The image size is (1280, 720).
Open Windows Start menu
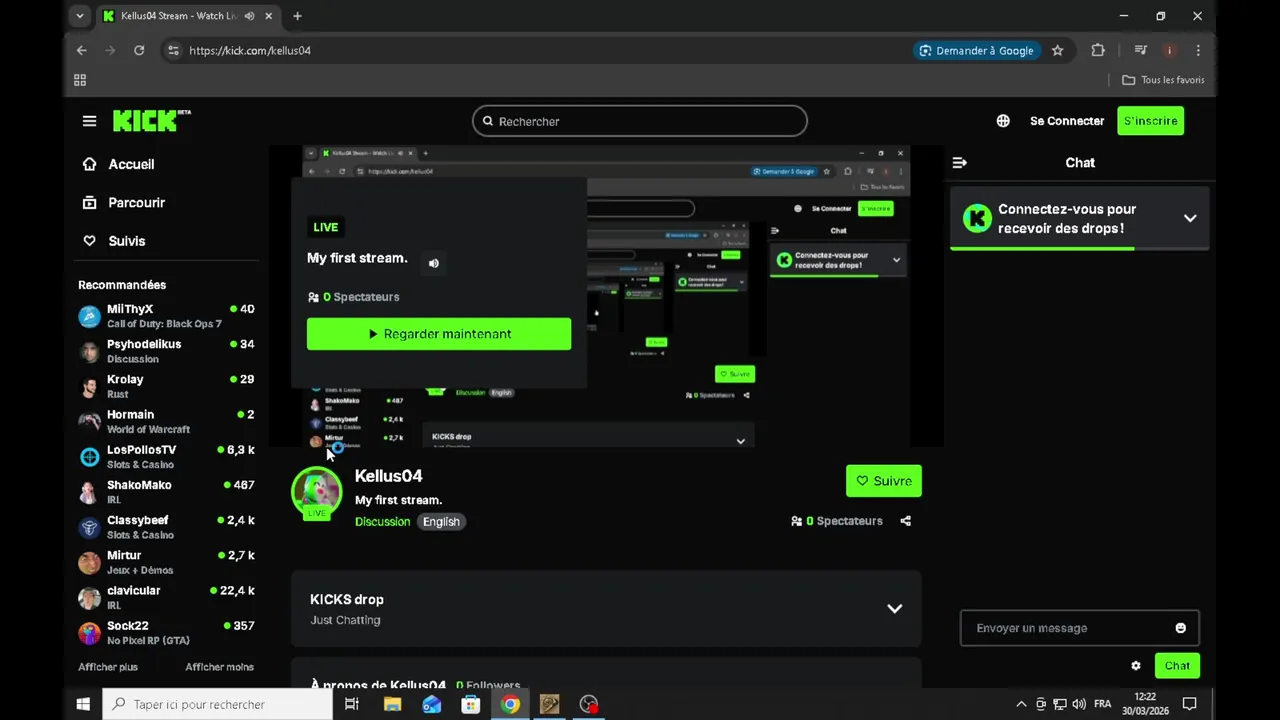tap(83, 704)
